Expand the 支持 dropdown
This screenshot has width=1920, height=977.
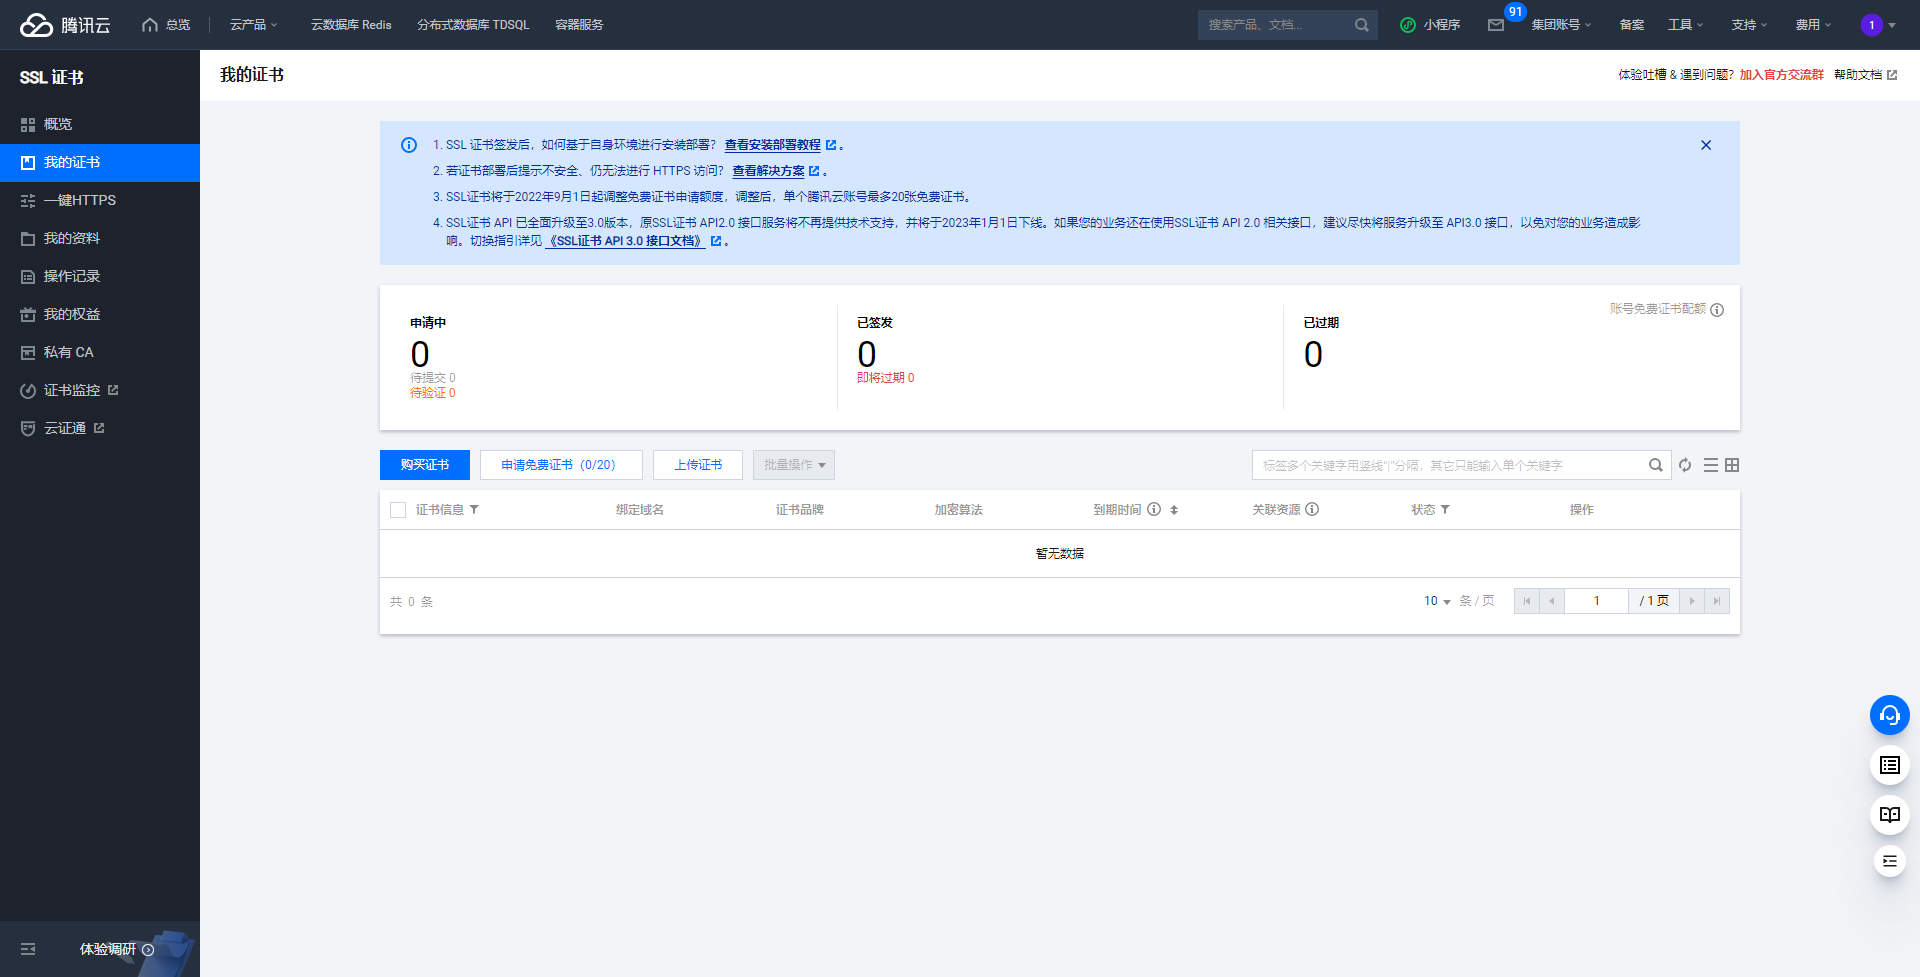[1750, 25]
